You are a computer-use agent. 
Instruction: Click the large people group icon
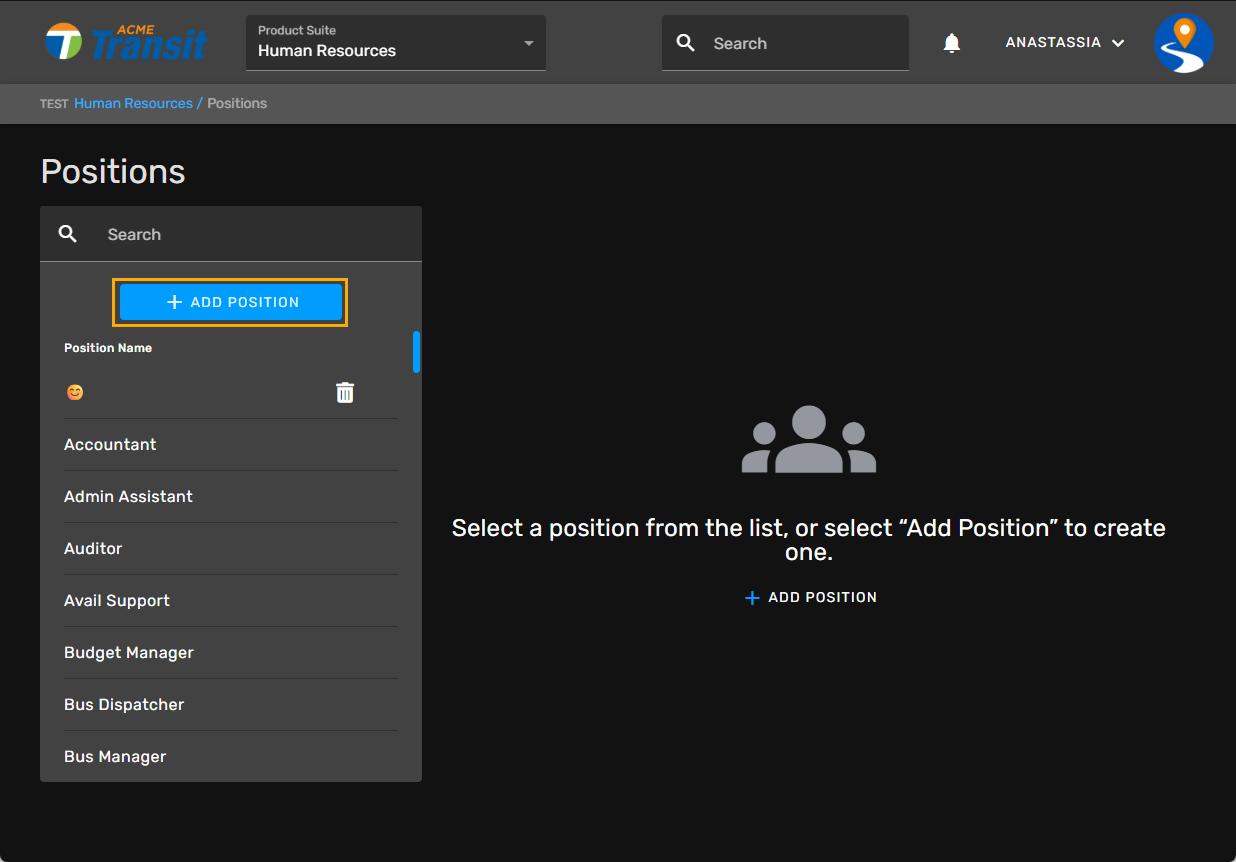(808, 440)
